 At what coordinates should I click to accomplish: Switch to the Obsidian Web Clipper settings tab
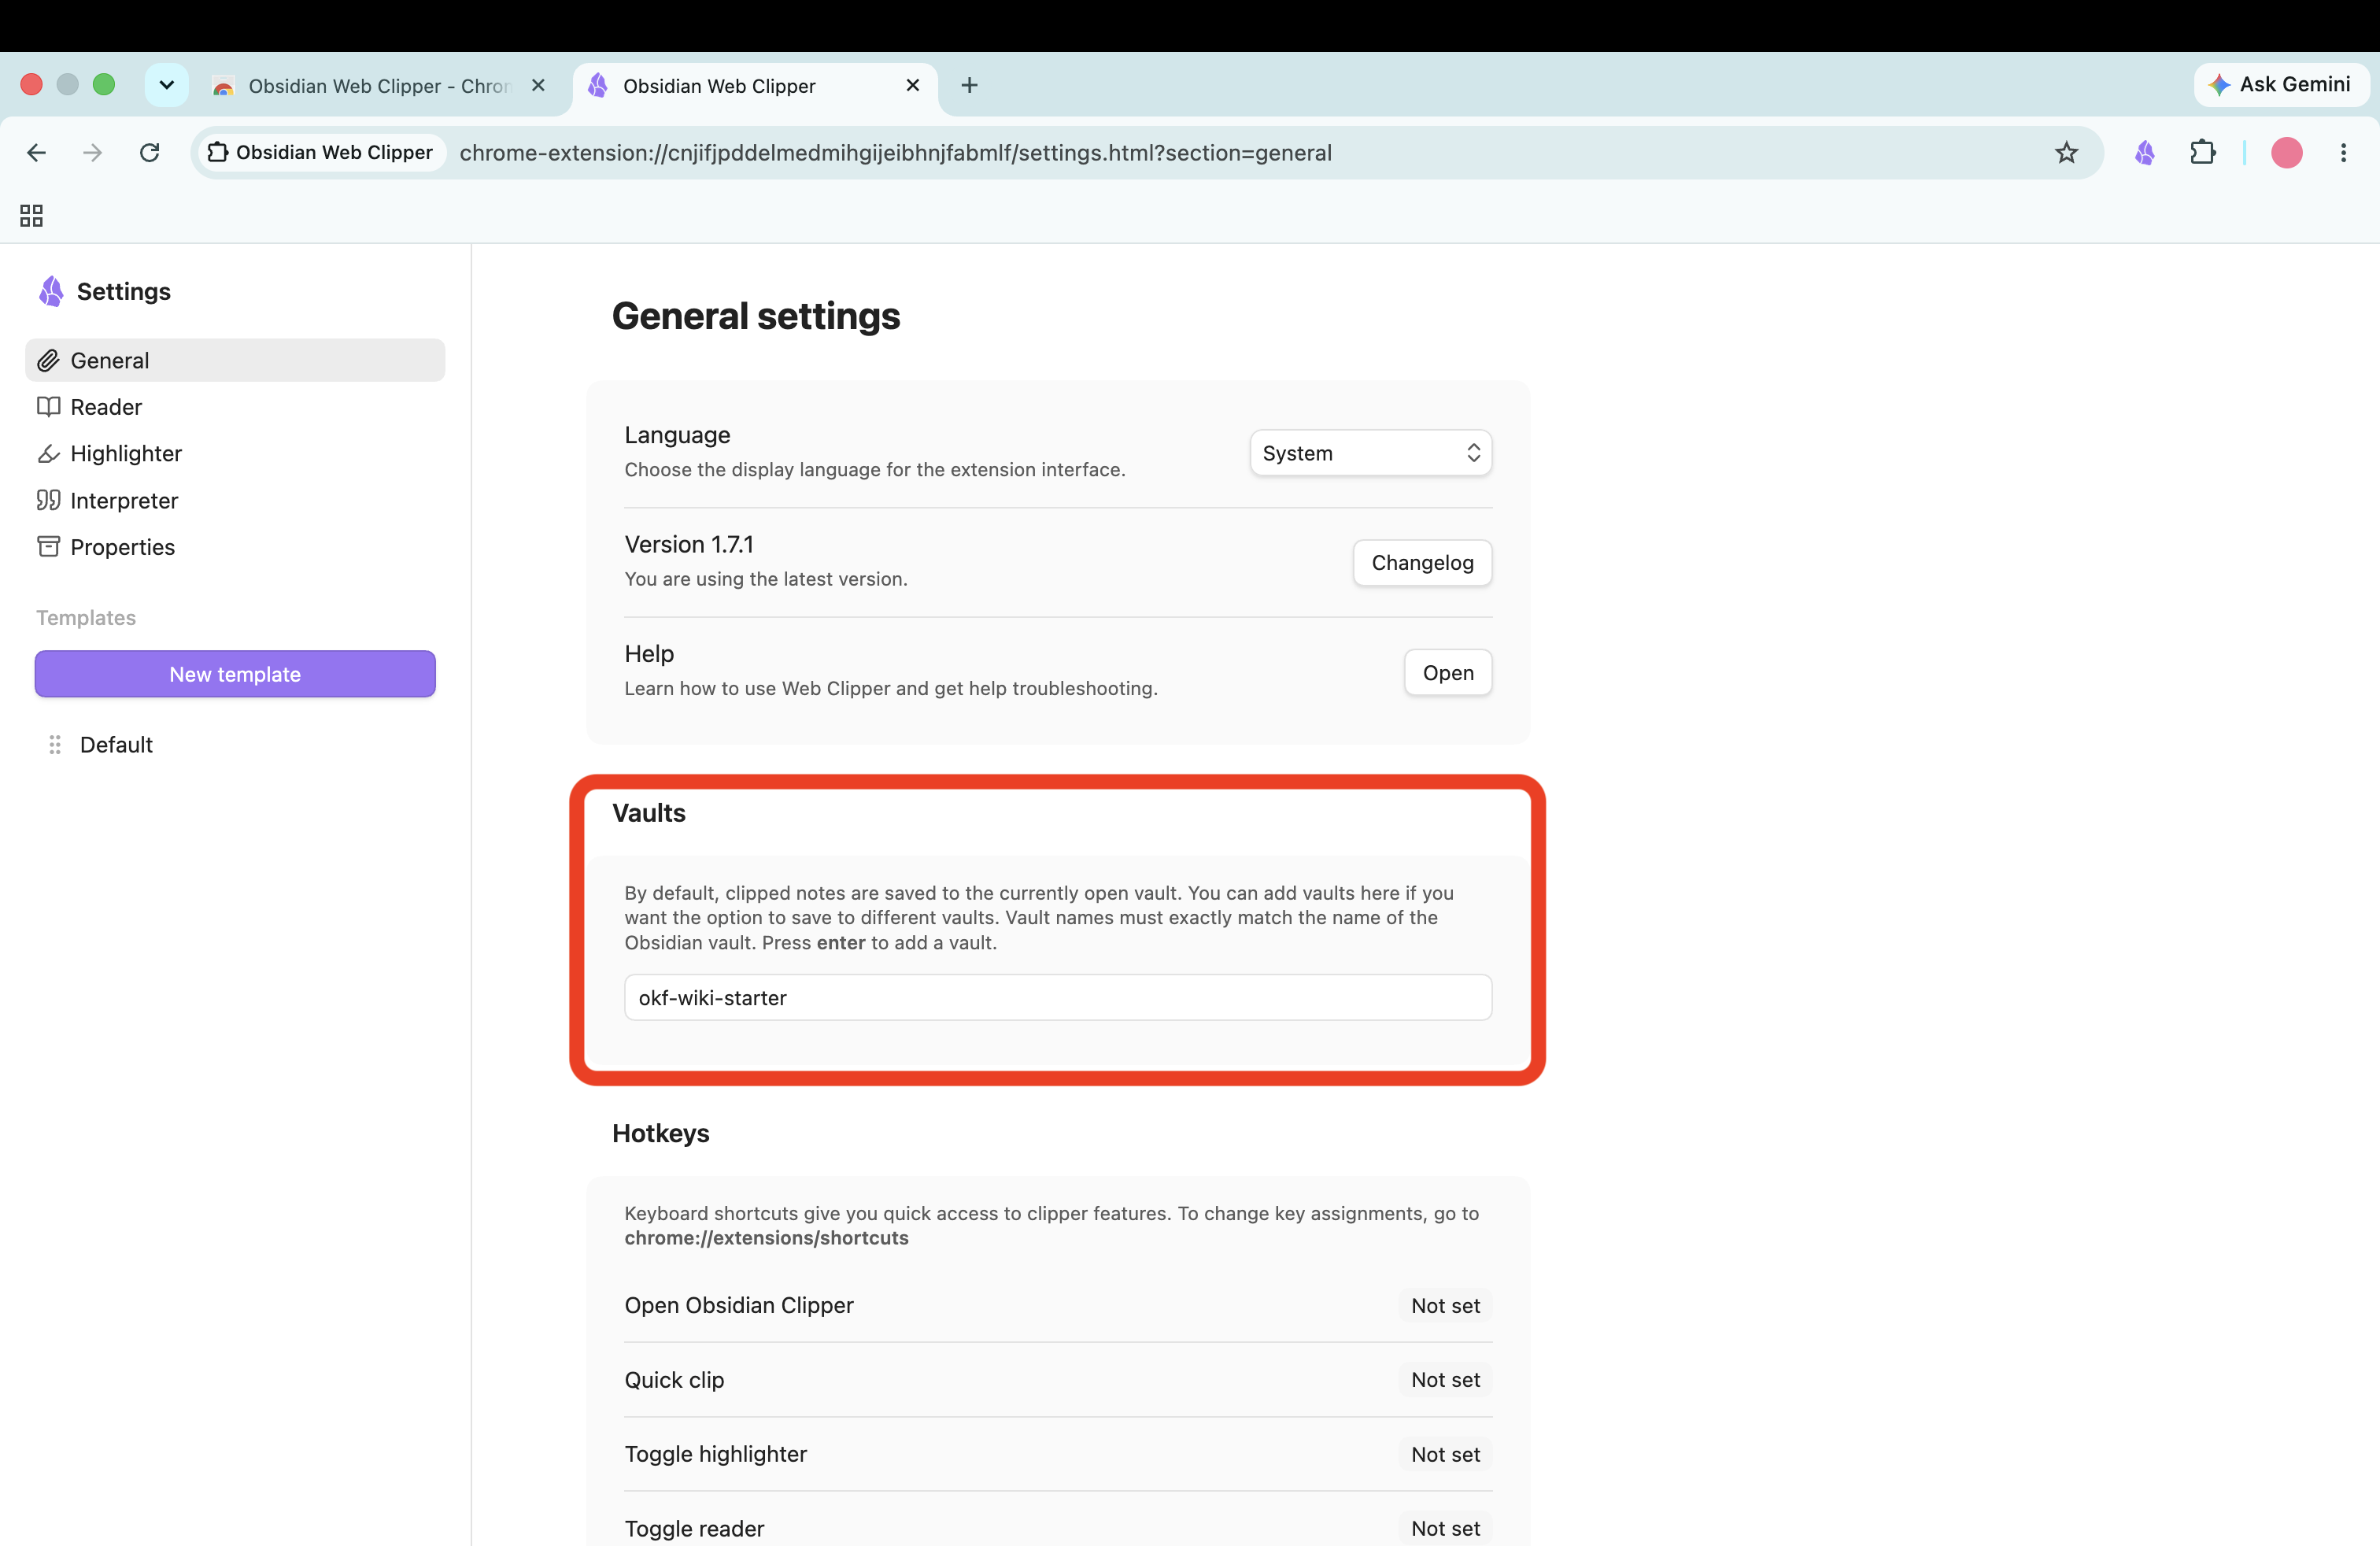755,86
